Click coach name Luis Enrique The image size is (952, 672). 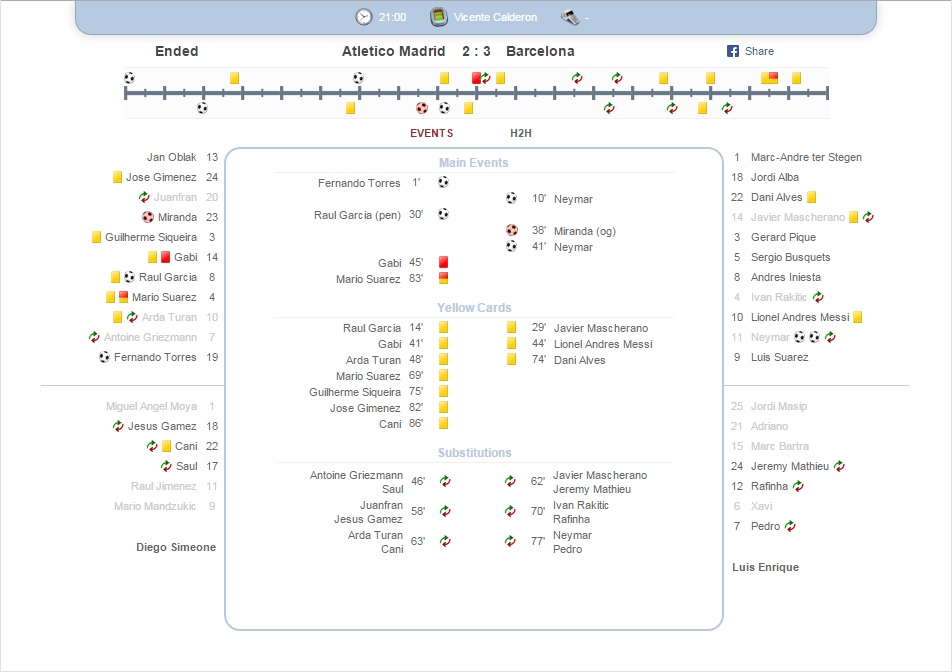(766, 567)
